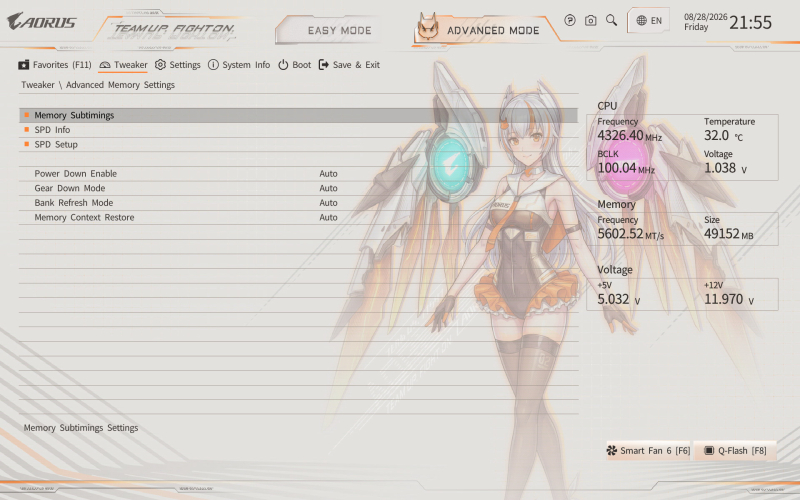Image resolution: width=800 pixels, height=500 pixels.
Task: Open the Save & Exit tab
Action: [349, 65]
